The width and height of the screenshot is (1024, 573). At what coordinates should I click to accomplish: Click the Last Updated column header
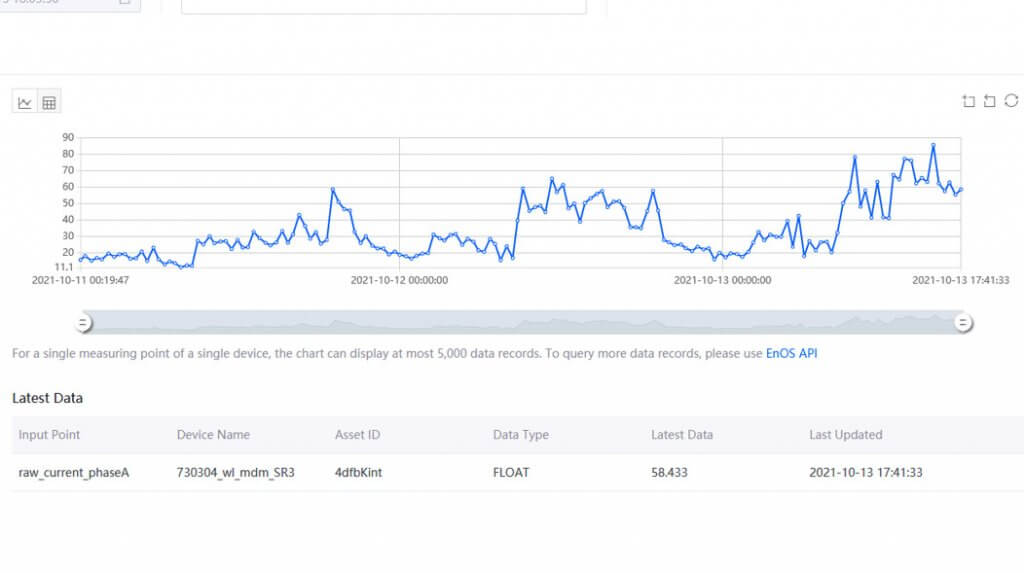click(845, 434)
